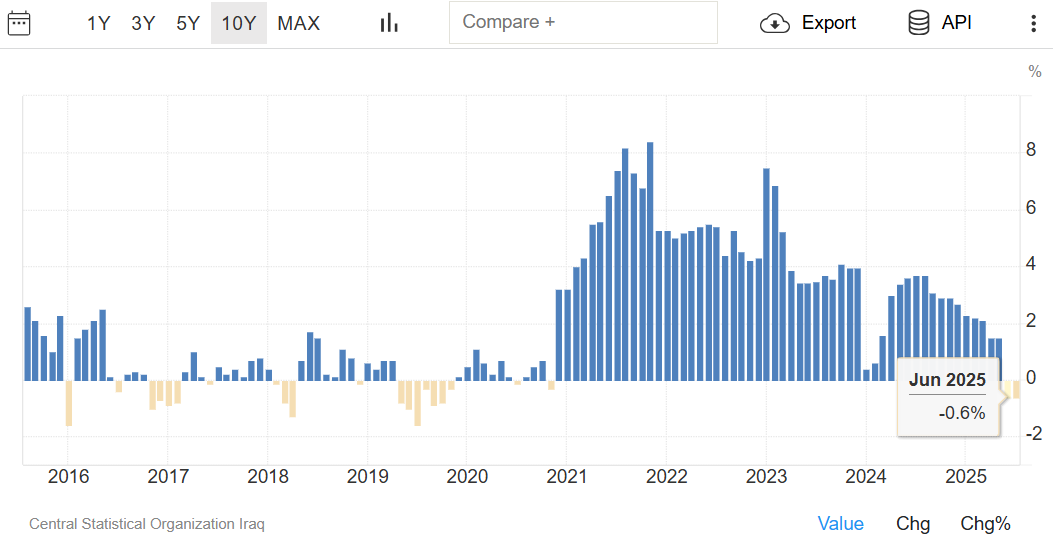
Task: Show the MAX time range
Action: tap(298, 23)
